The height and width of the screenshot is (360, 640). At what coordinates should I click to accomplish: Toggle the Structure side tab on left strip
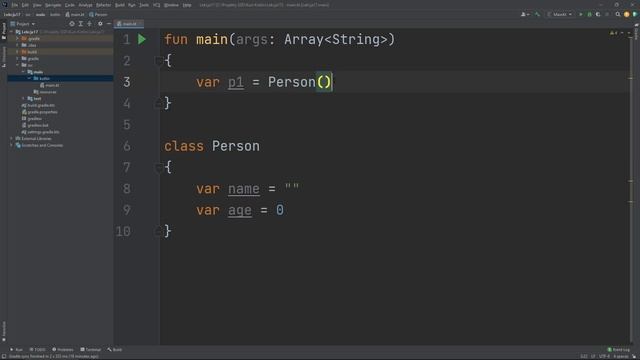coord(4,57)
